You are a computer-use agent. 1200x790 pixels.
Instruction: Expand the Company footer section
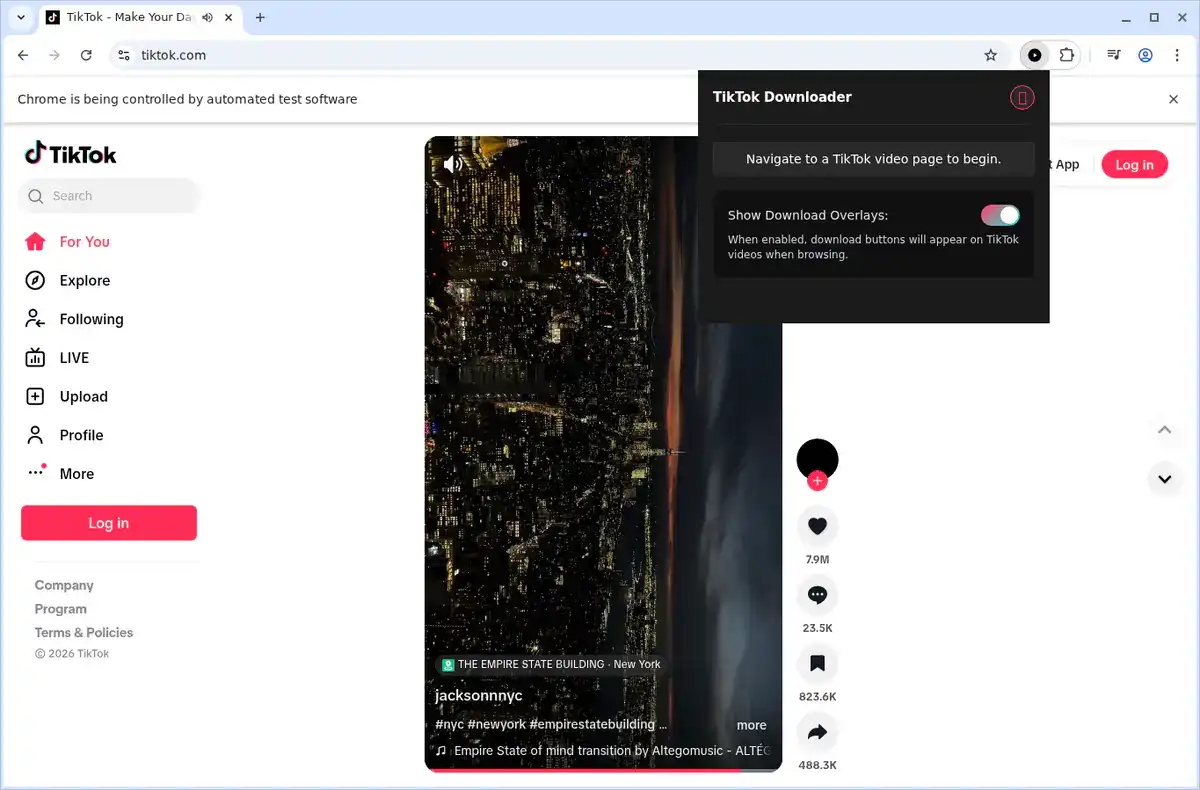pos(64,585)
